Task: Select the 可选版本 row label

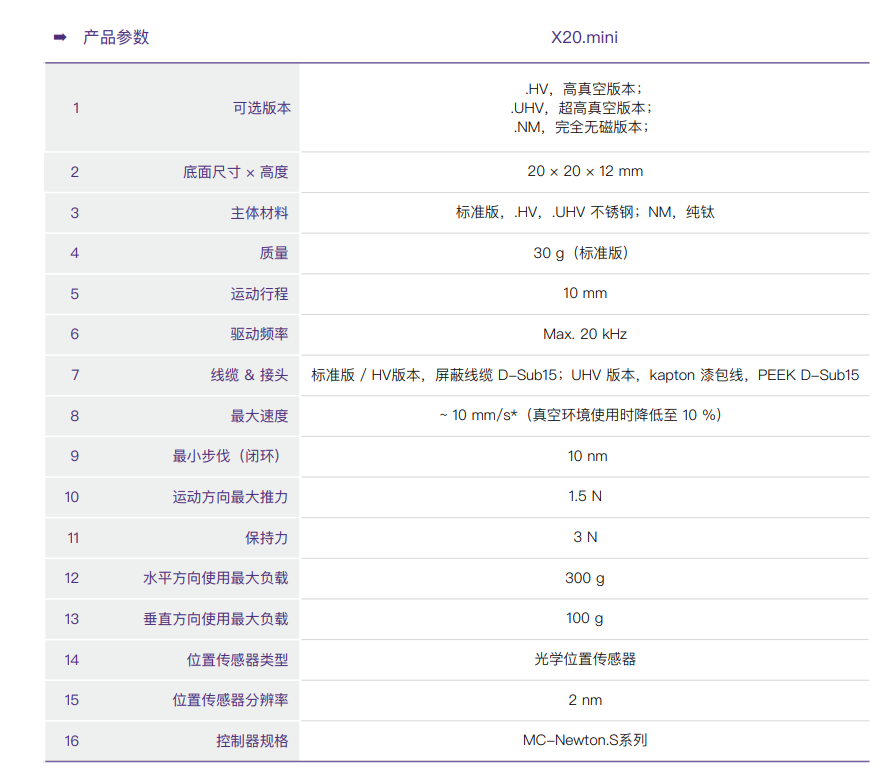Action: click(261, 108)
